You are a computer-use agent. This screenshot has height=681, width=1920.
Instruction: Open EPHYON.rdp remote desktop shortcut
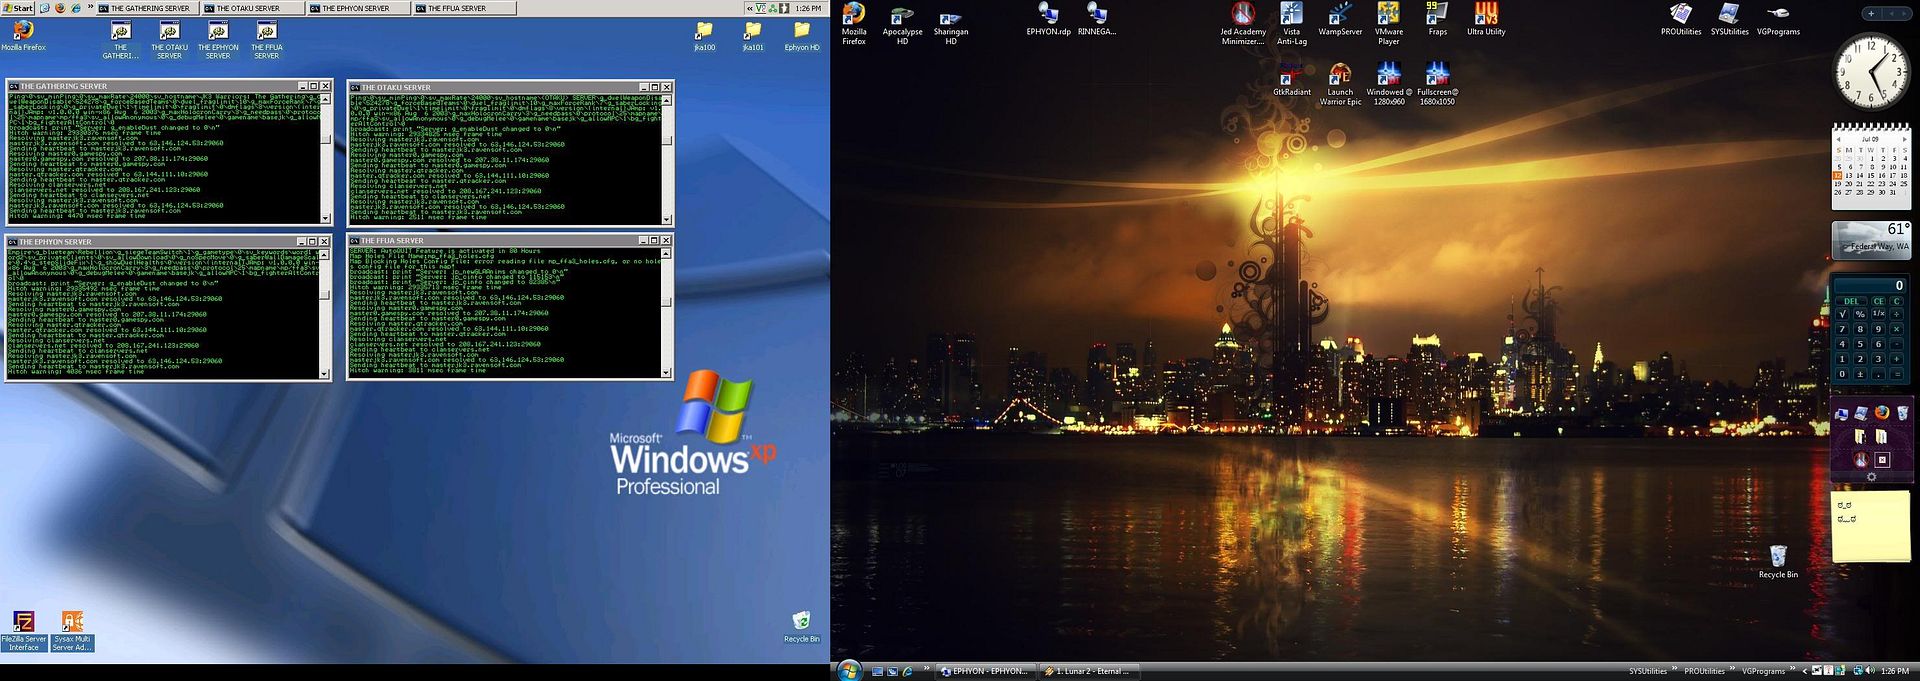point(1048,20)
